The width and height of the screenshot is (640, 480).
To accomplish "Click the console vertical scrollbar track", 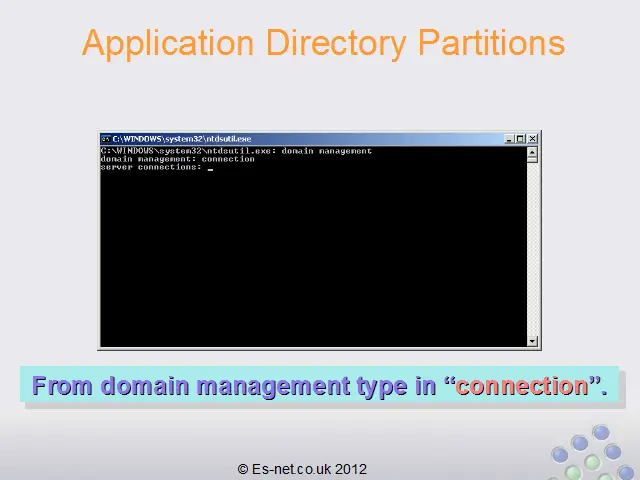I will (532, 250).
